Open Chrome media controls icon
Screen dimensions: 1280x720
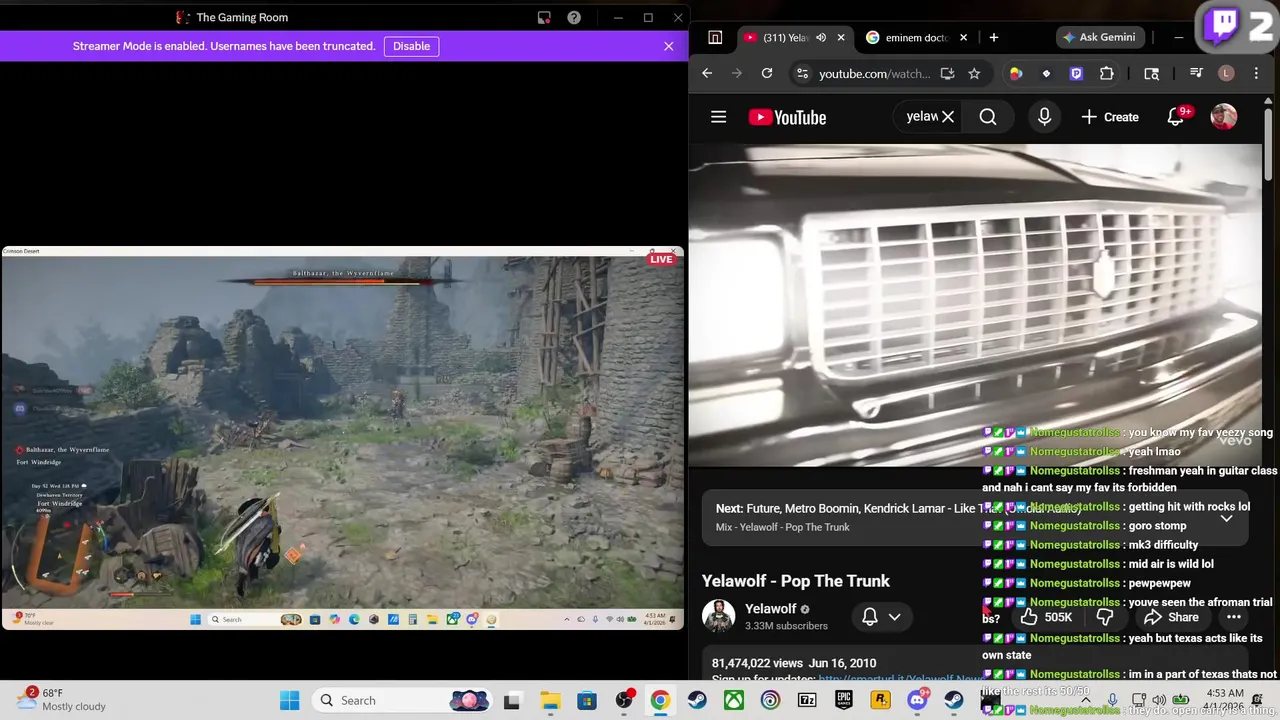1196,73
